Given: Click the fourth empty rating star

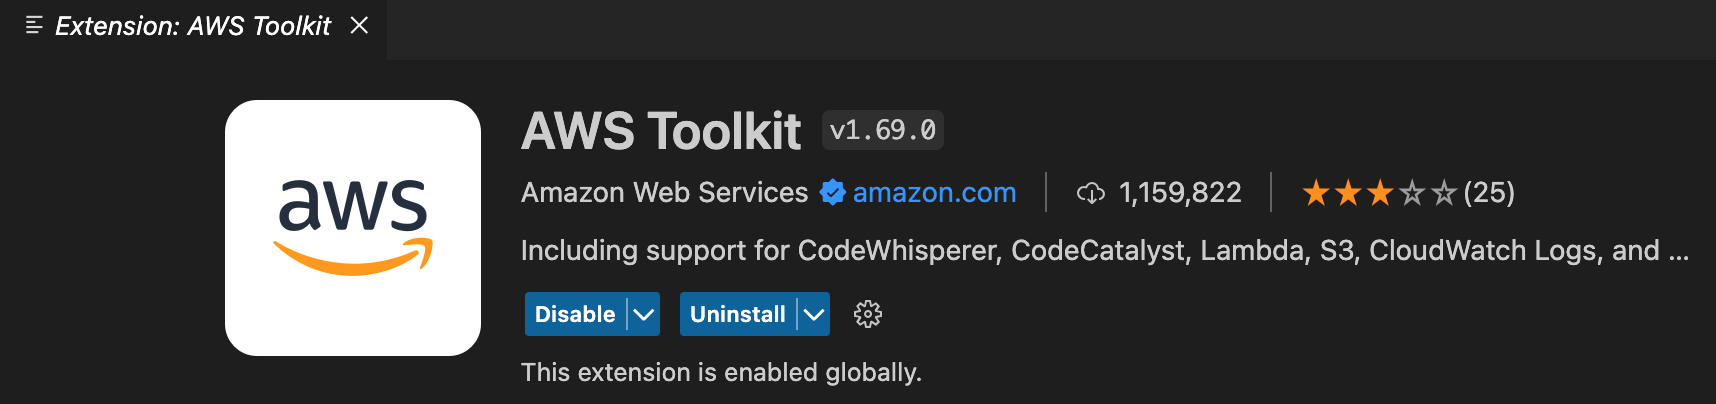Looking at the screenshot, I should pyautogui.click(x=1412, y=192).
